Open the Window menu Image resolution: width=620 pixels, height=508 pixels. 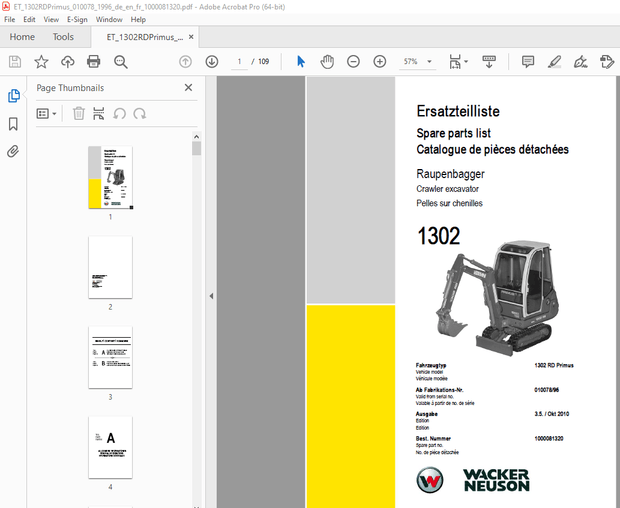click(x=109, y=19)
